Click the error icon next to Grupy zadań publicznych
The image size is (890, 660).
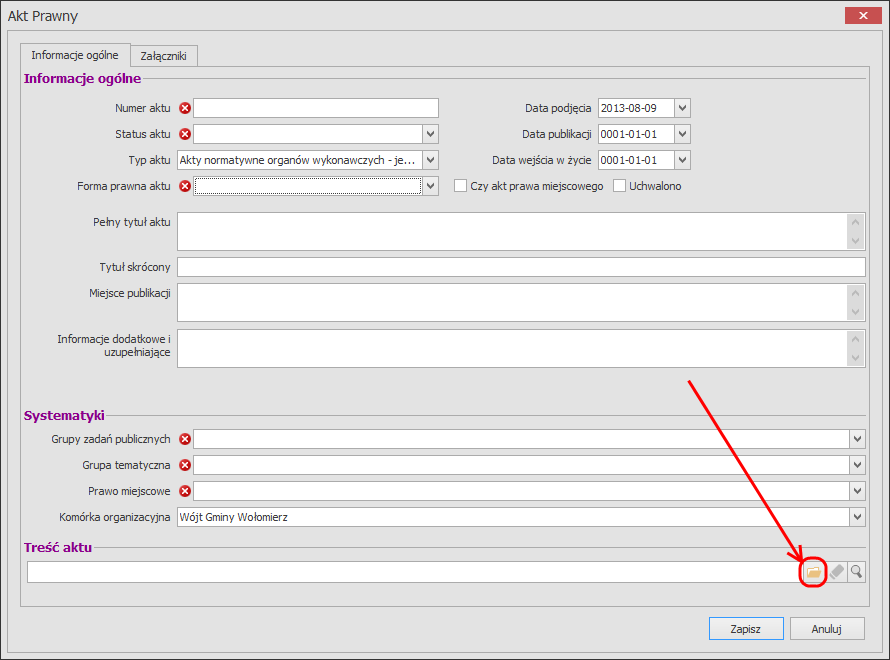tap(185, 439)
